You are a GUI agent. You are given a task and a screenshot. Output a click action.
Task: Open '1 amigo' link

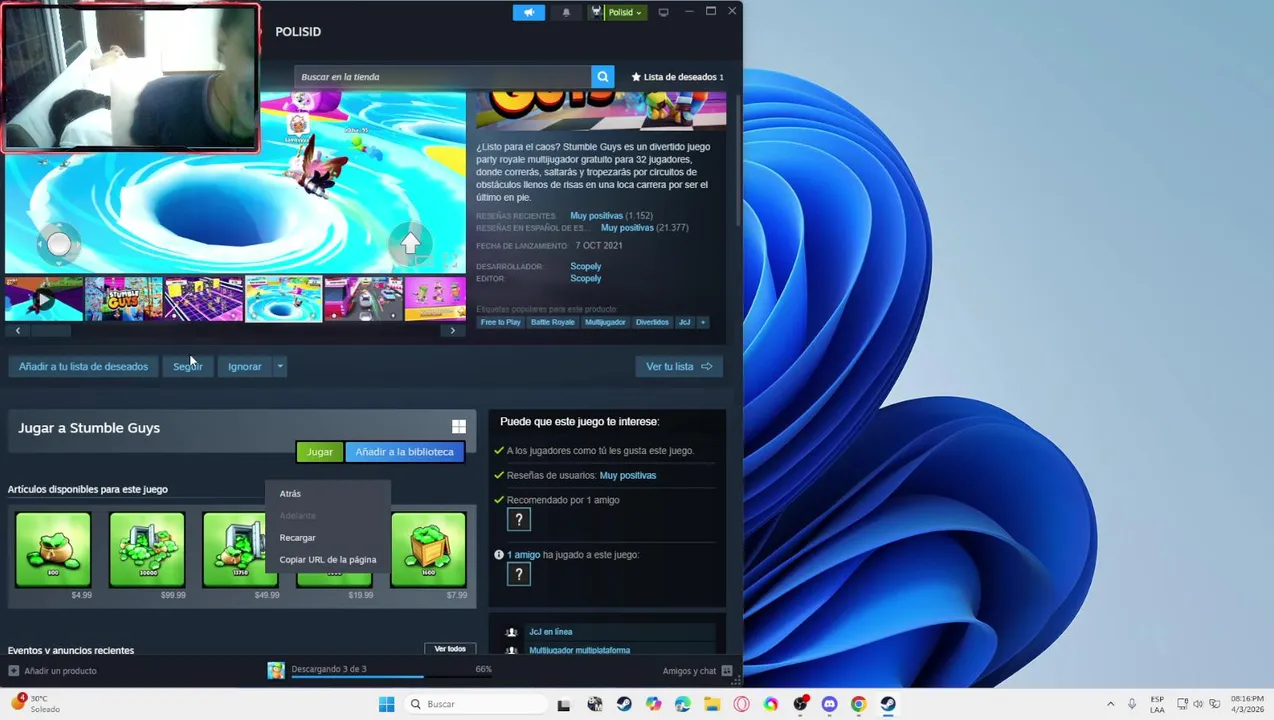click(x=523, y=555)
